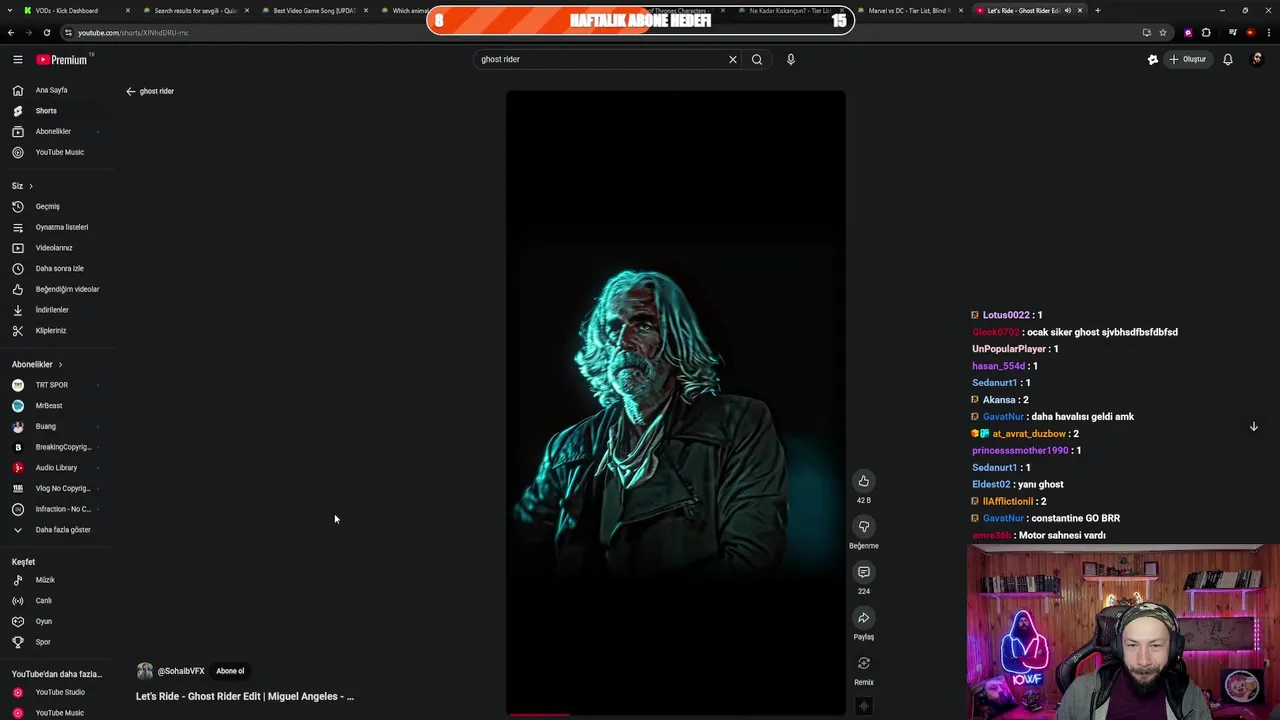Open the browser extensions puzzle menu
This screenshot has height=720, width=1280.
coord(1206,32)
